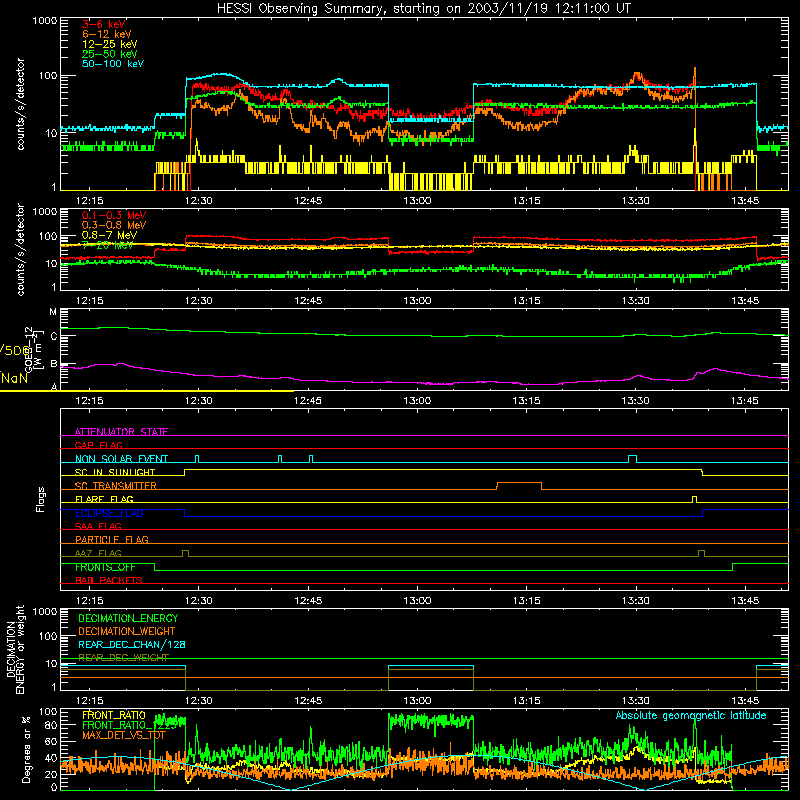Image resolution: width=800 pixels, height=800 pixels.
Task: Select the 12-25 keV legend entry
Action: tap(109, 44)
